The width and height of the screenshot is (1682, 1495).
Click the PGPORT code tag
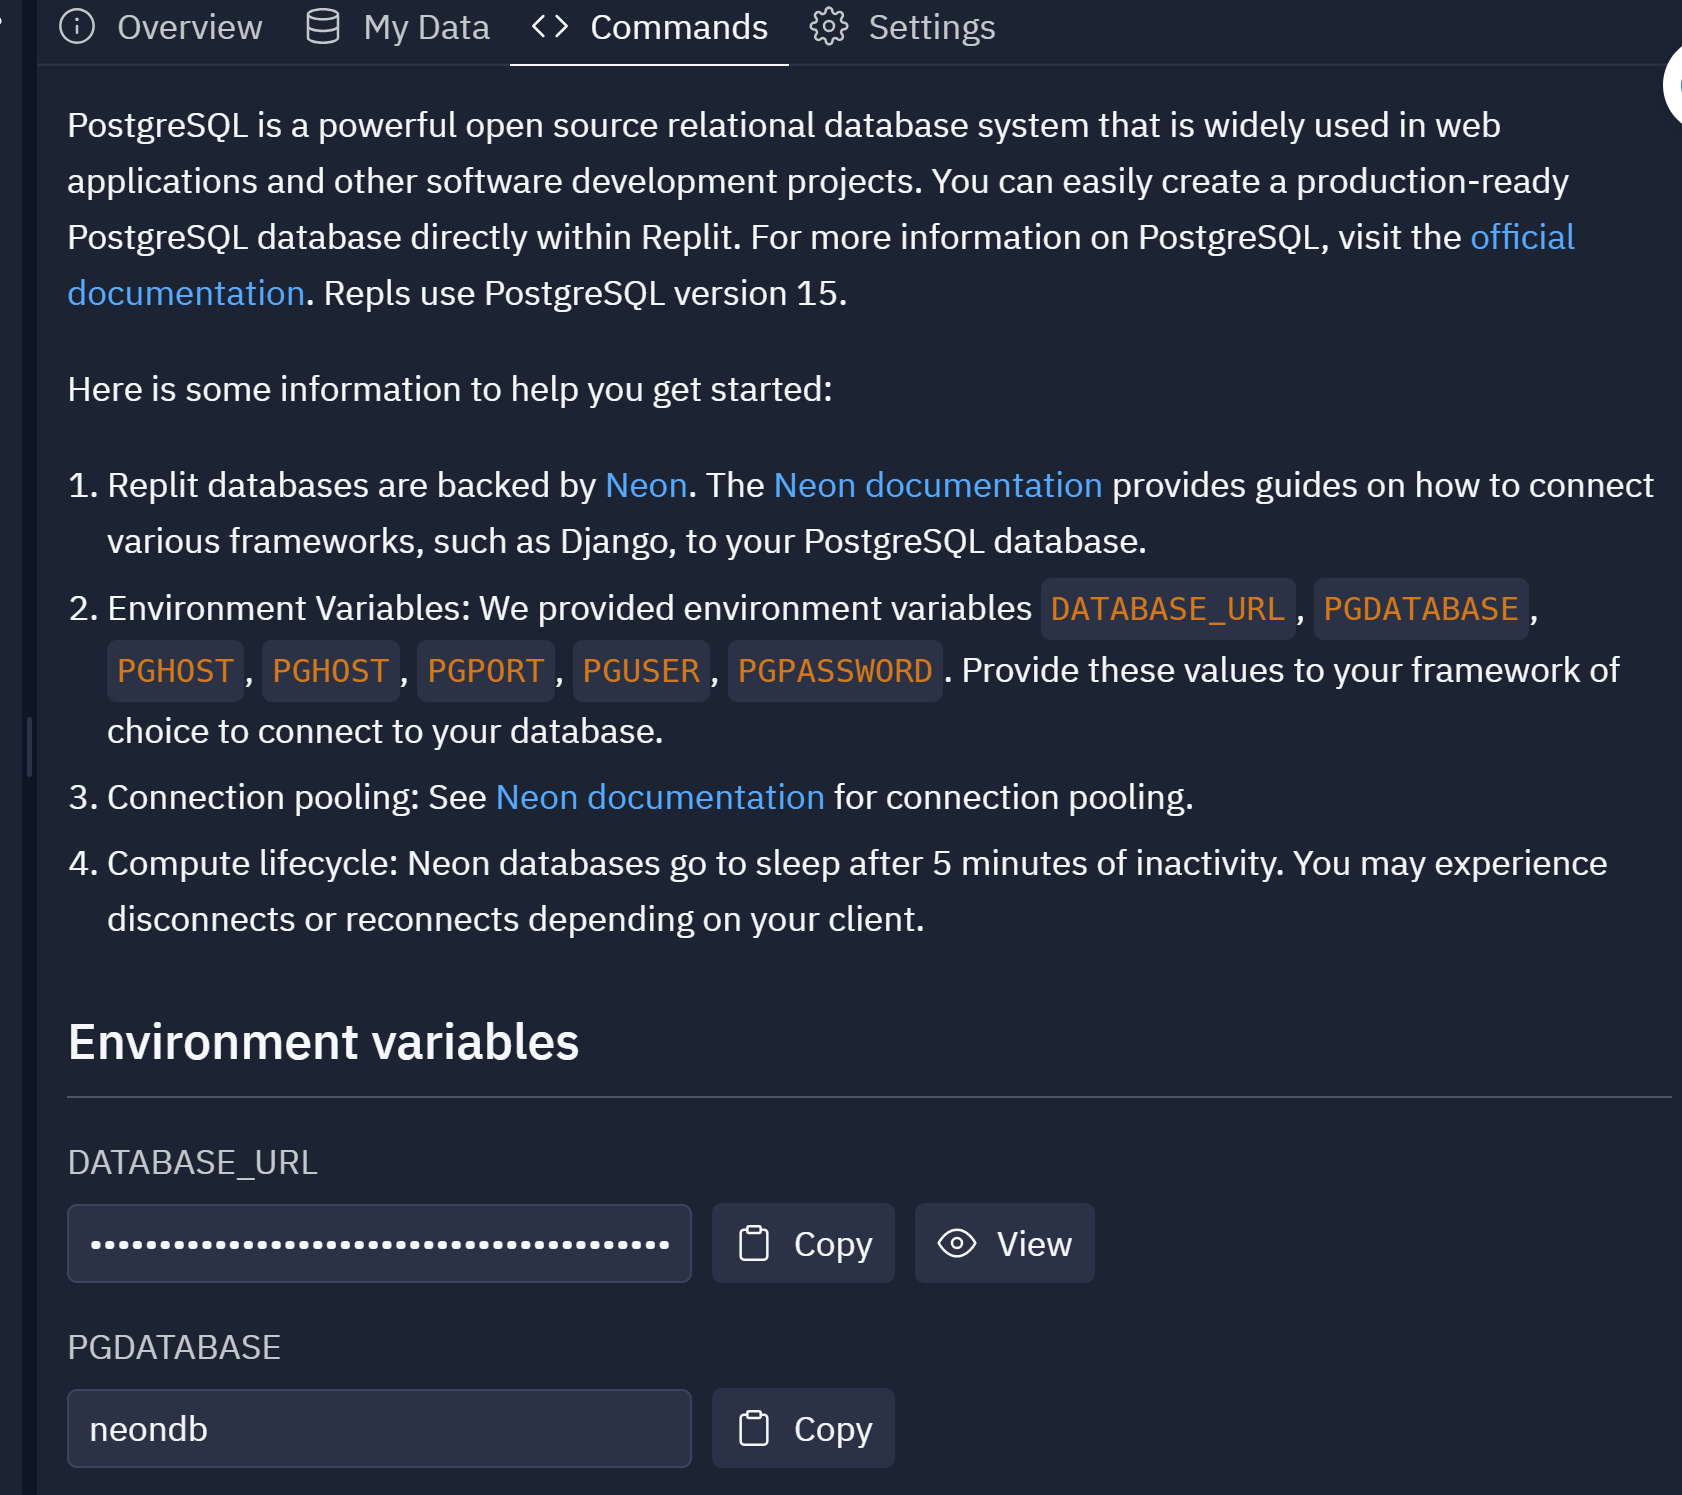point(486,671)
